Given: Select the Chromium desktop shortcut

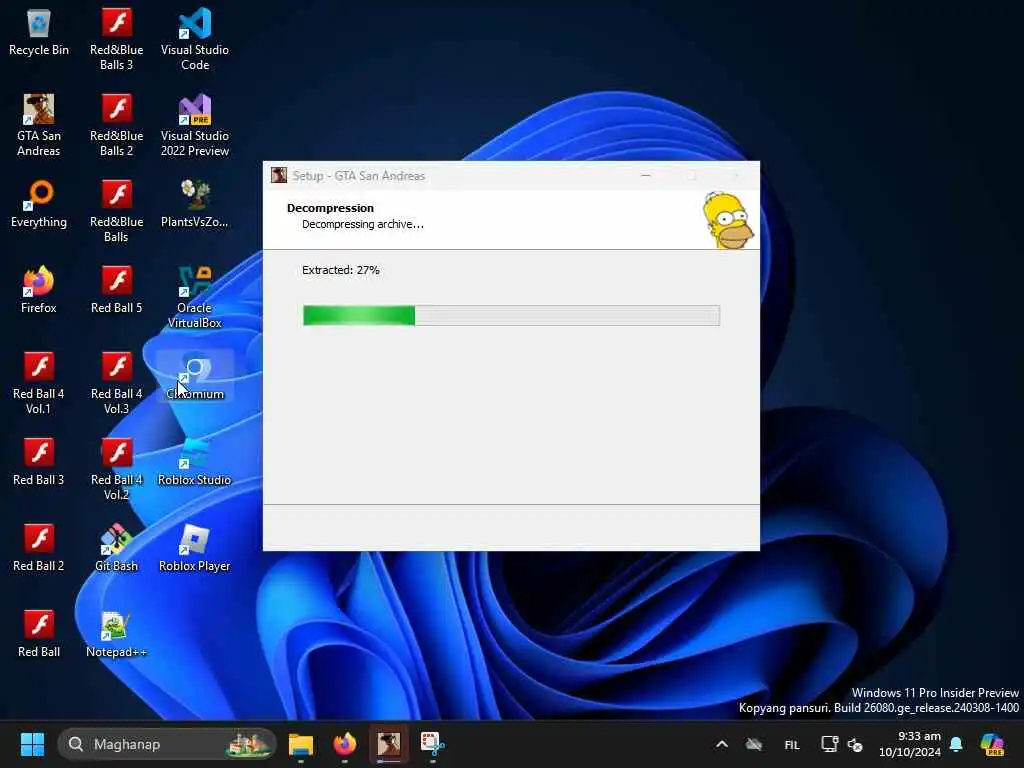Looking at the screenshot, I should click(x=195, y=377).
